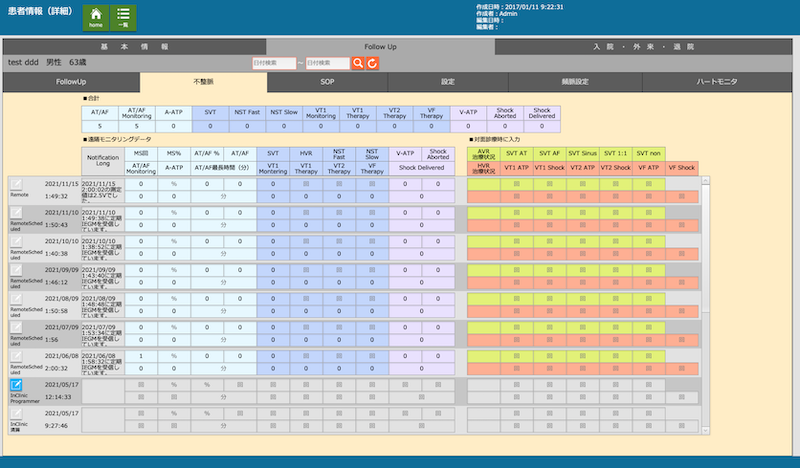This screenshot has height=468, width=800.
Task: Click the orange reset/refresh icon
Action: point(373,63)
